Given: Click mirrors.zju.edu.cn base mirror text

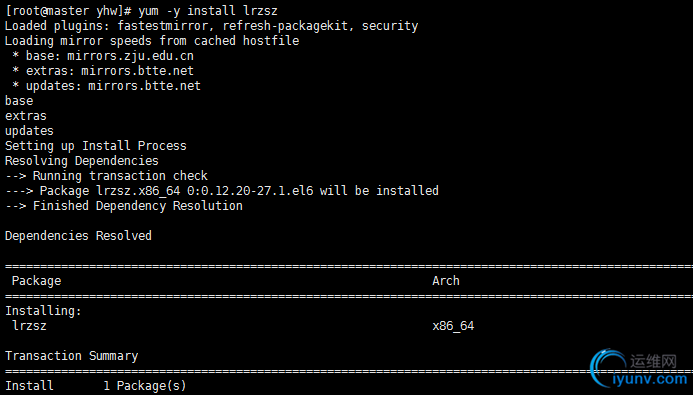Looking at the screenshot, I should [130, 56].
